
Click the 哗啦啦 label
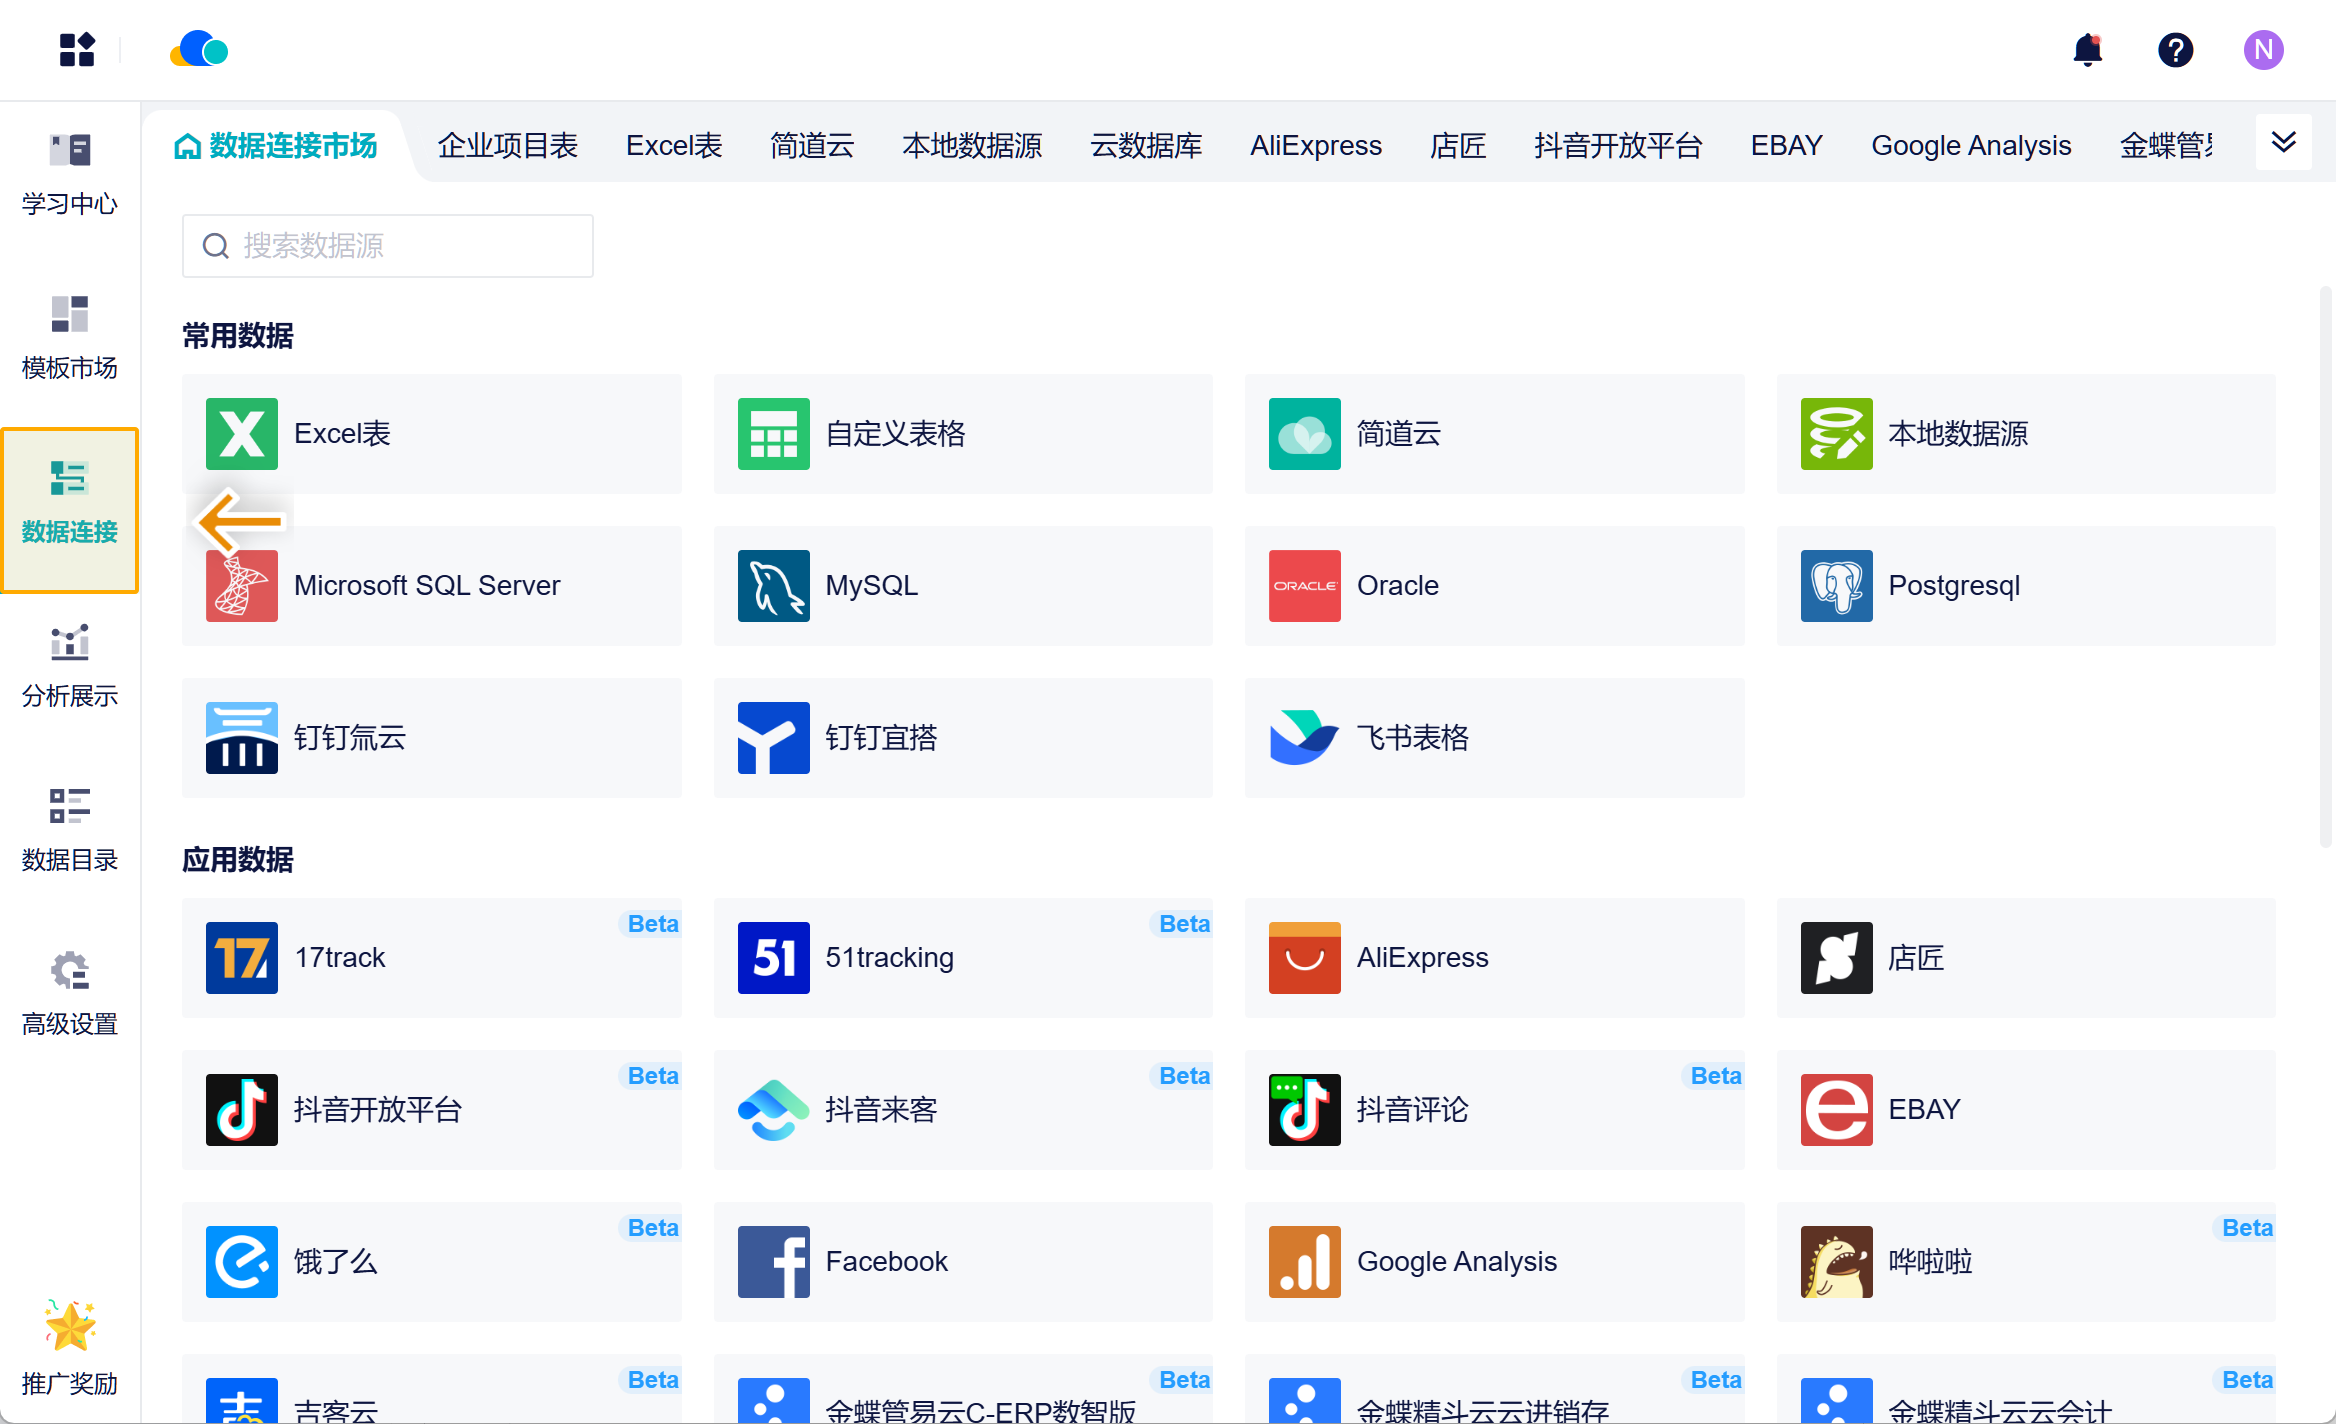coord(1931,1262)
